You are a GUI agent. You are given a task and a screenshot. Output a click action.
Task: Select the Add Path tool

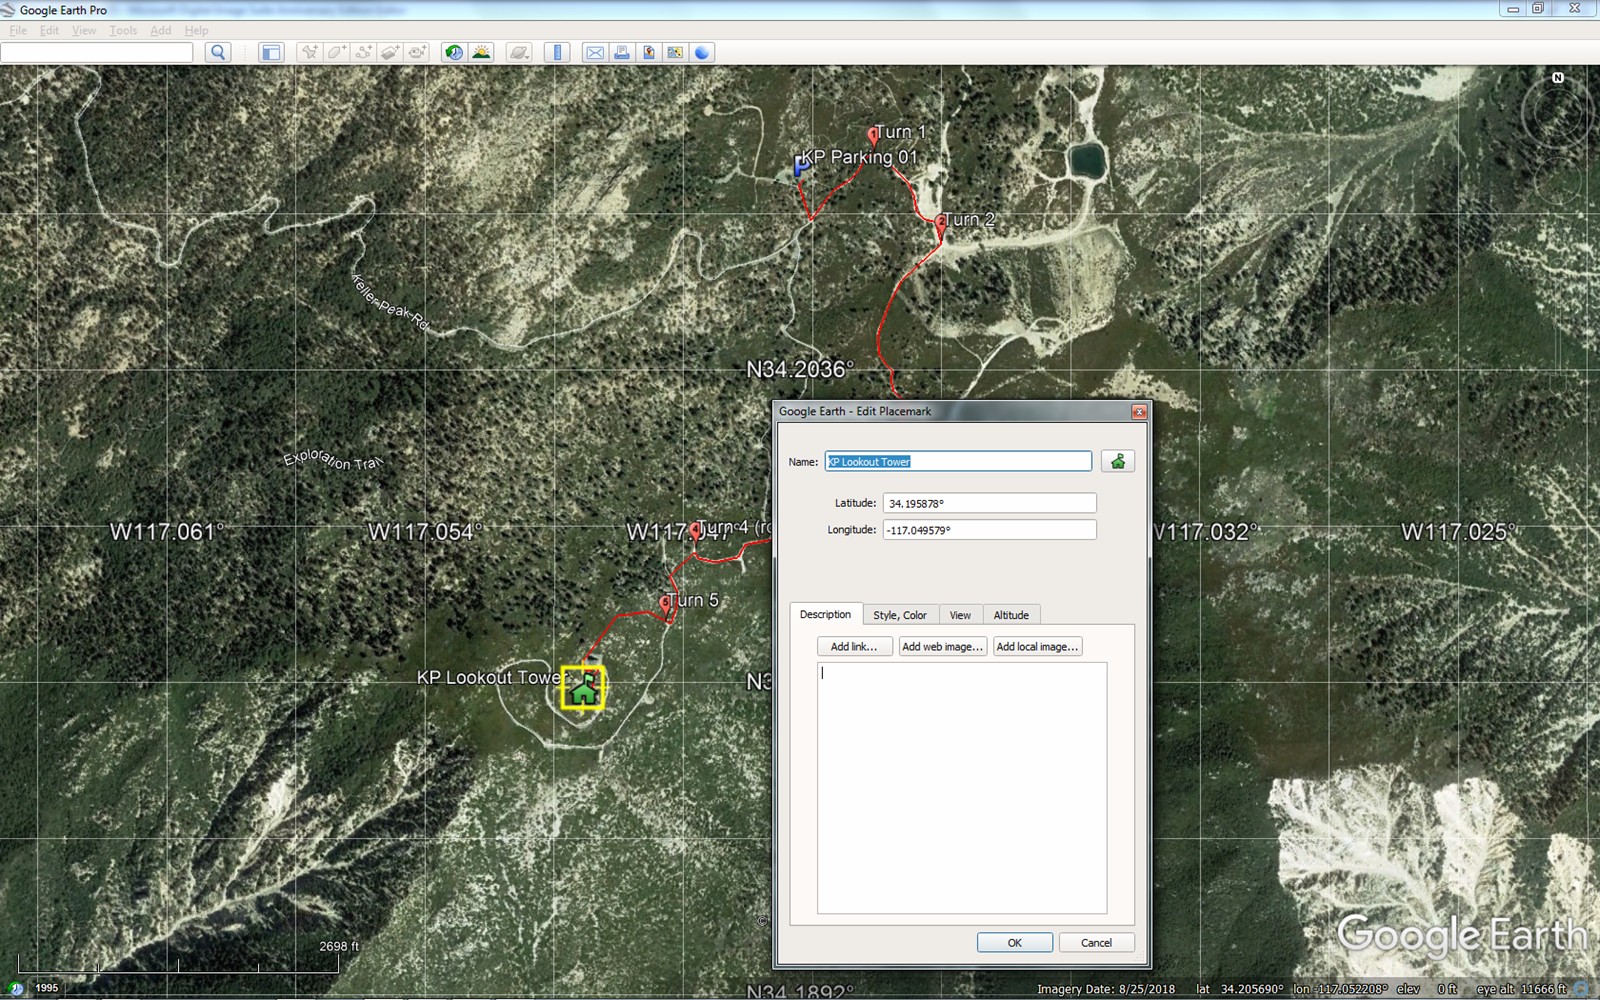tap(364, 53)
